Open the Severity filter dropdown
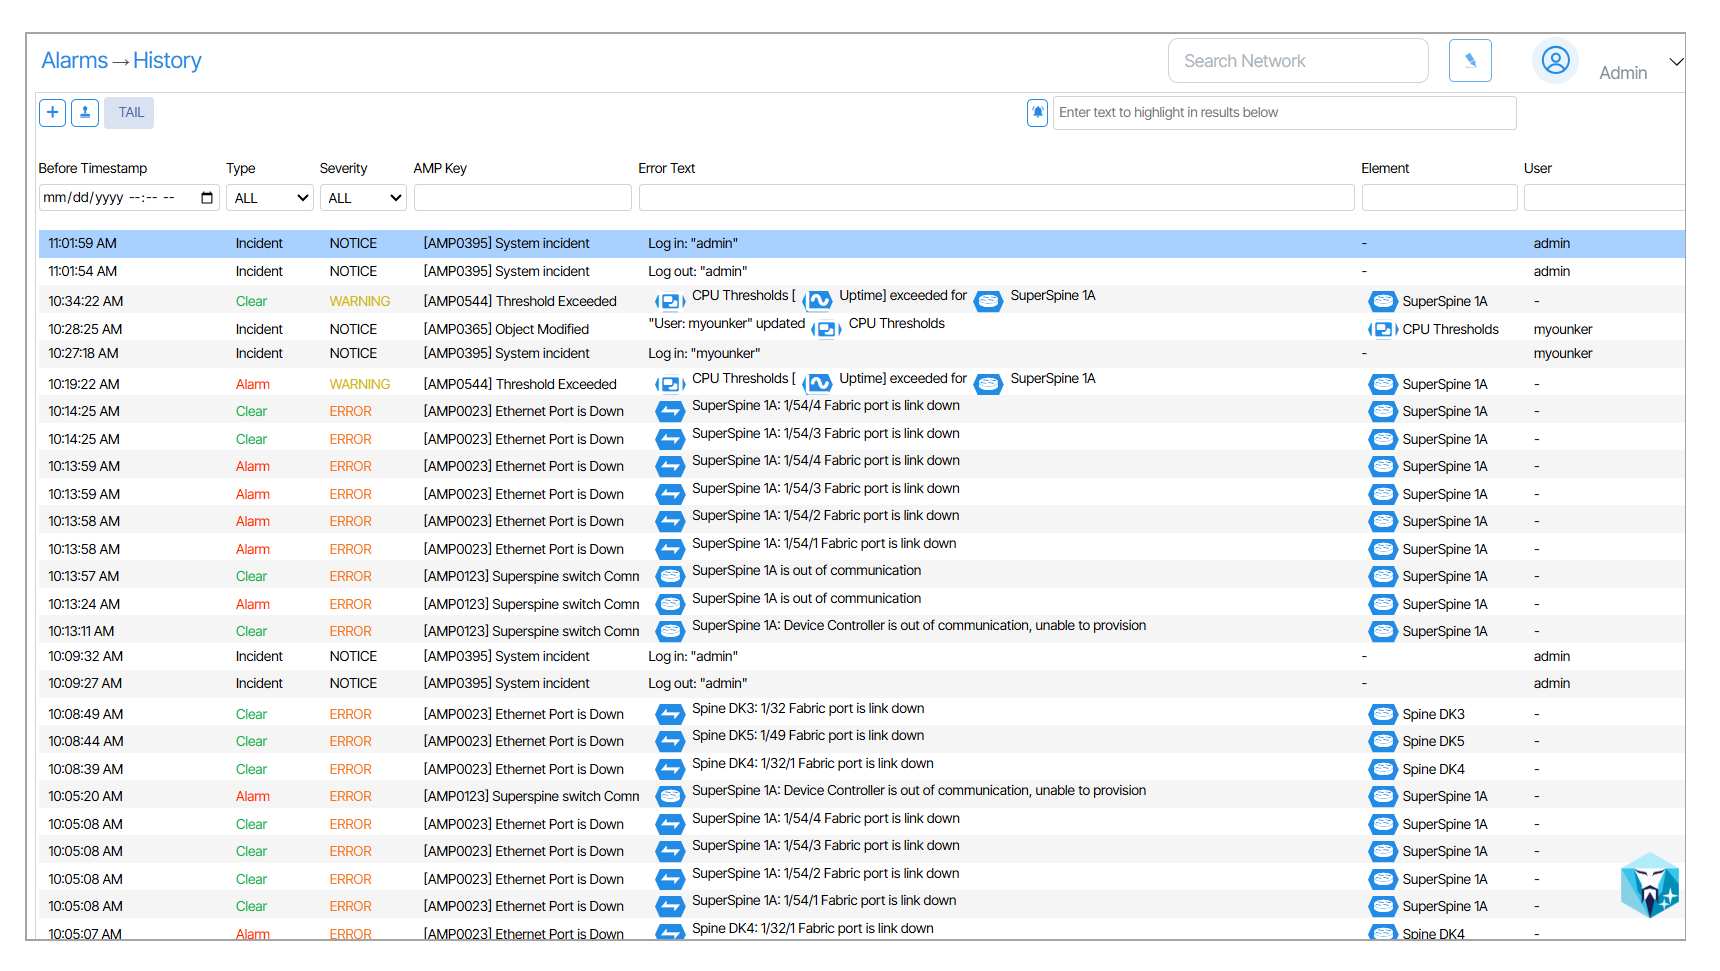1720x971 pixels. pyautogui.click(x=363, y=198)
